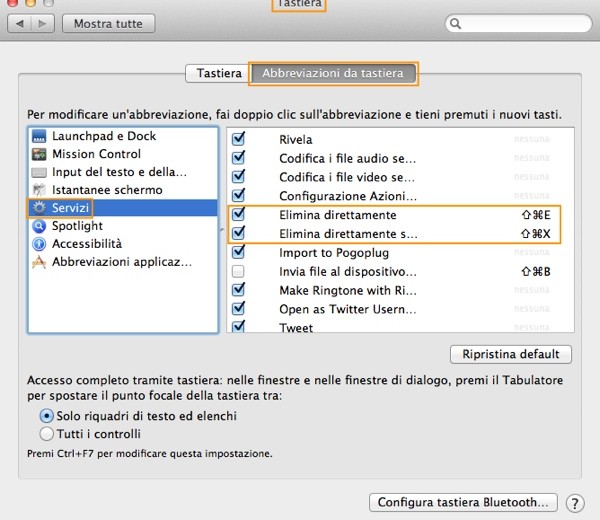Click the help question mark button
Image resolution: width=600 pixels, height=520 pixels.
tap(575, 502)
